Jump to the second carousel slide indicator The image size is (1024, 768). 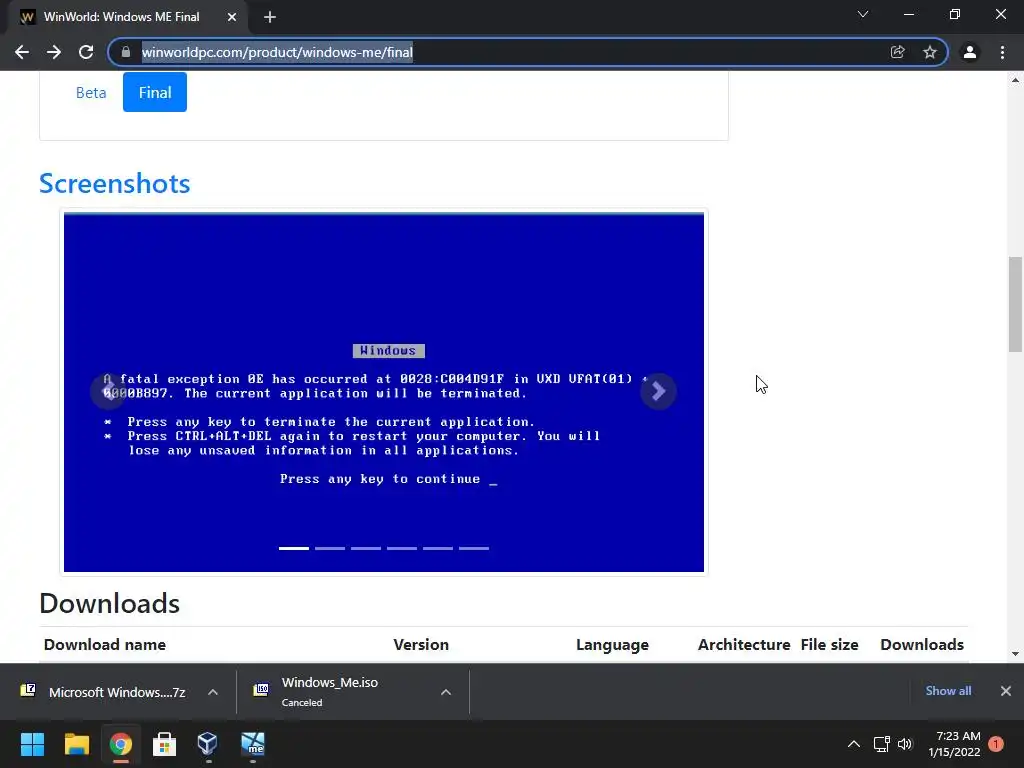(330, 549)
